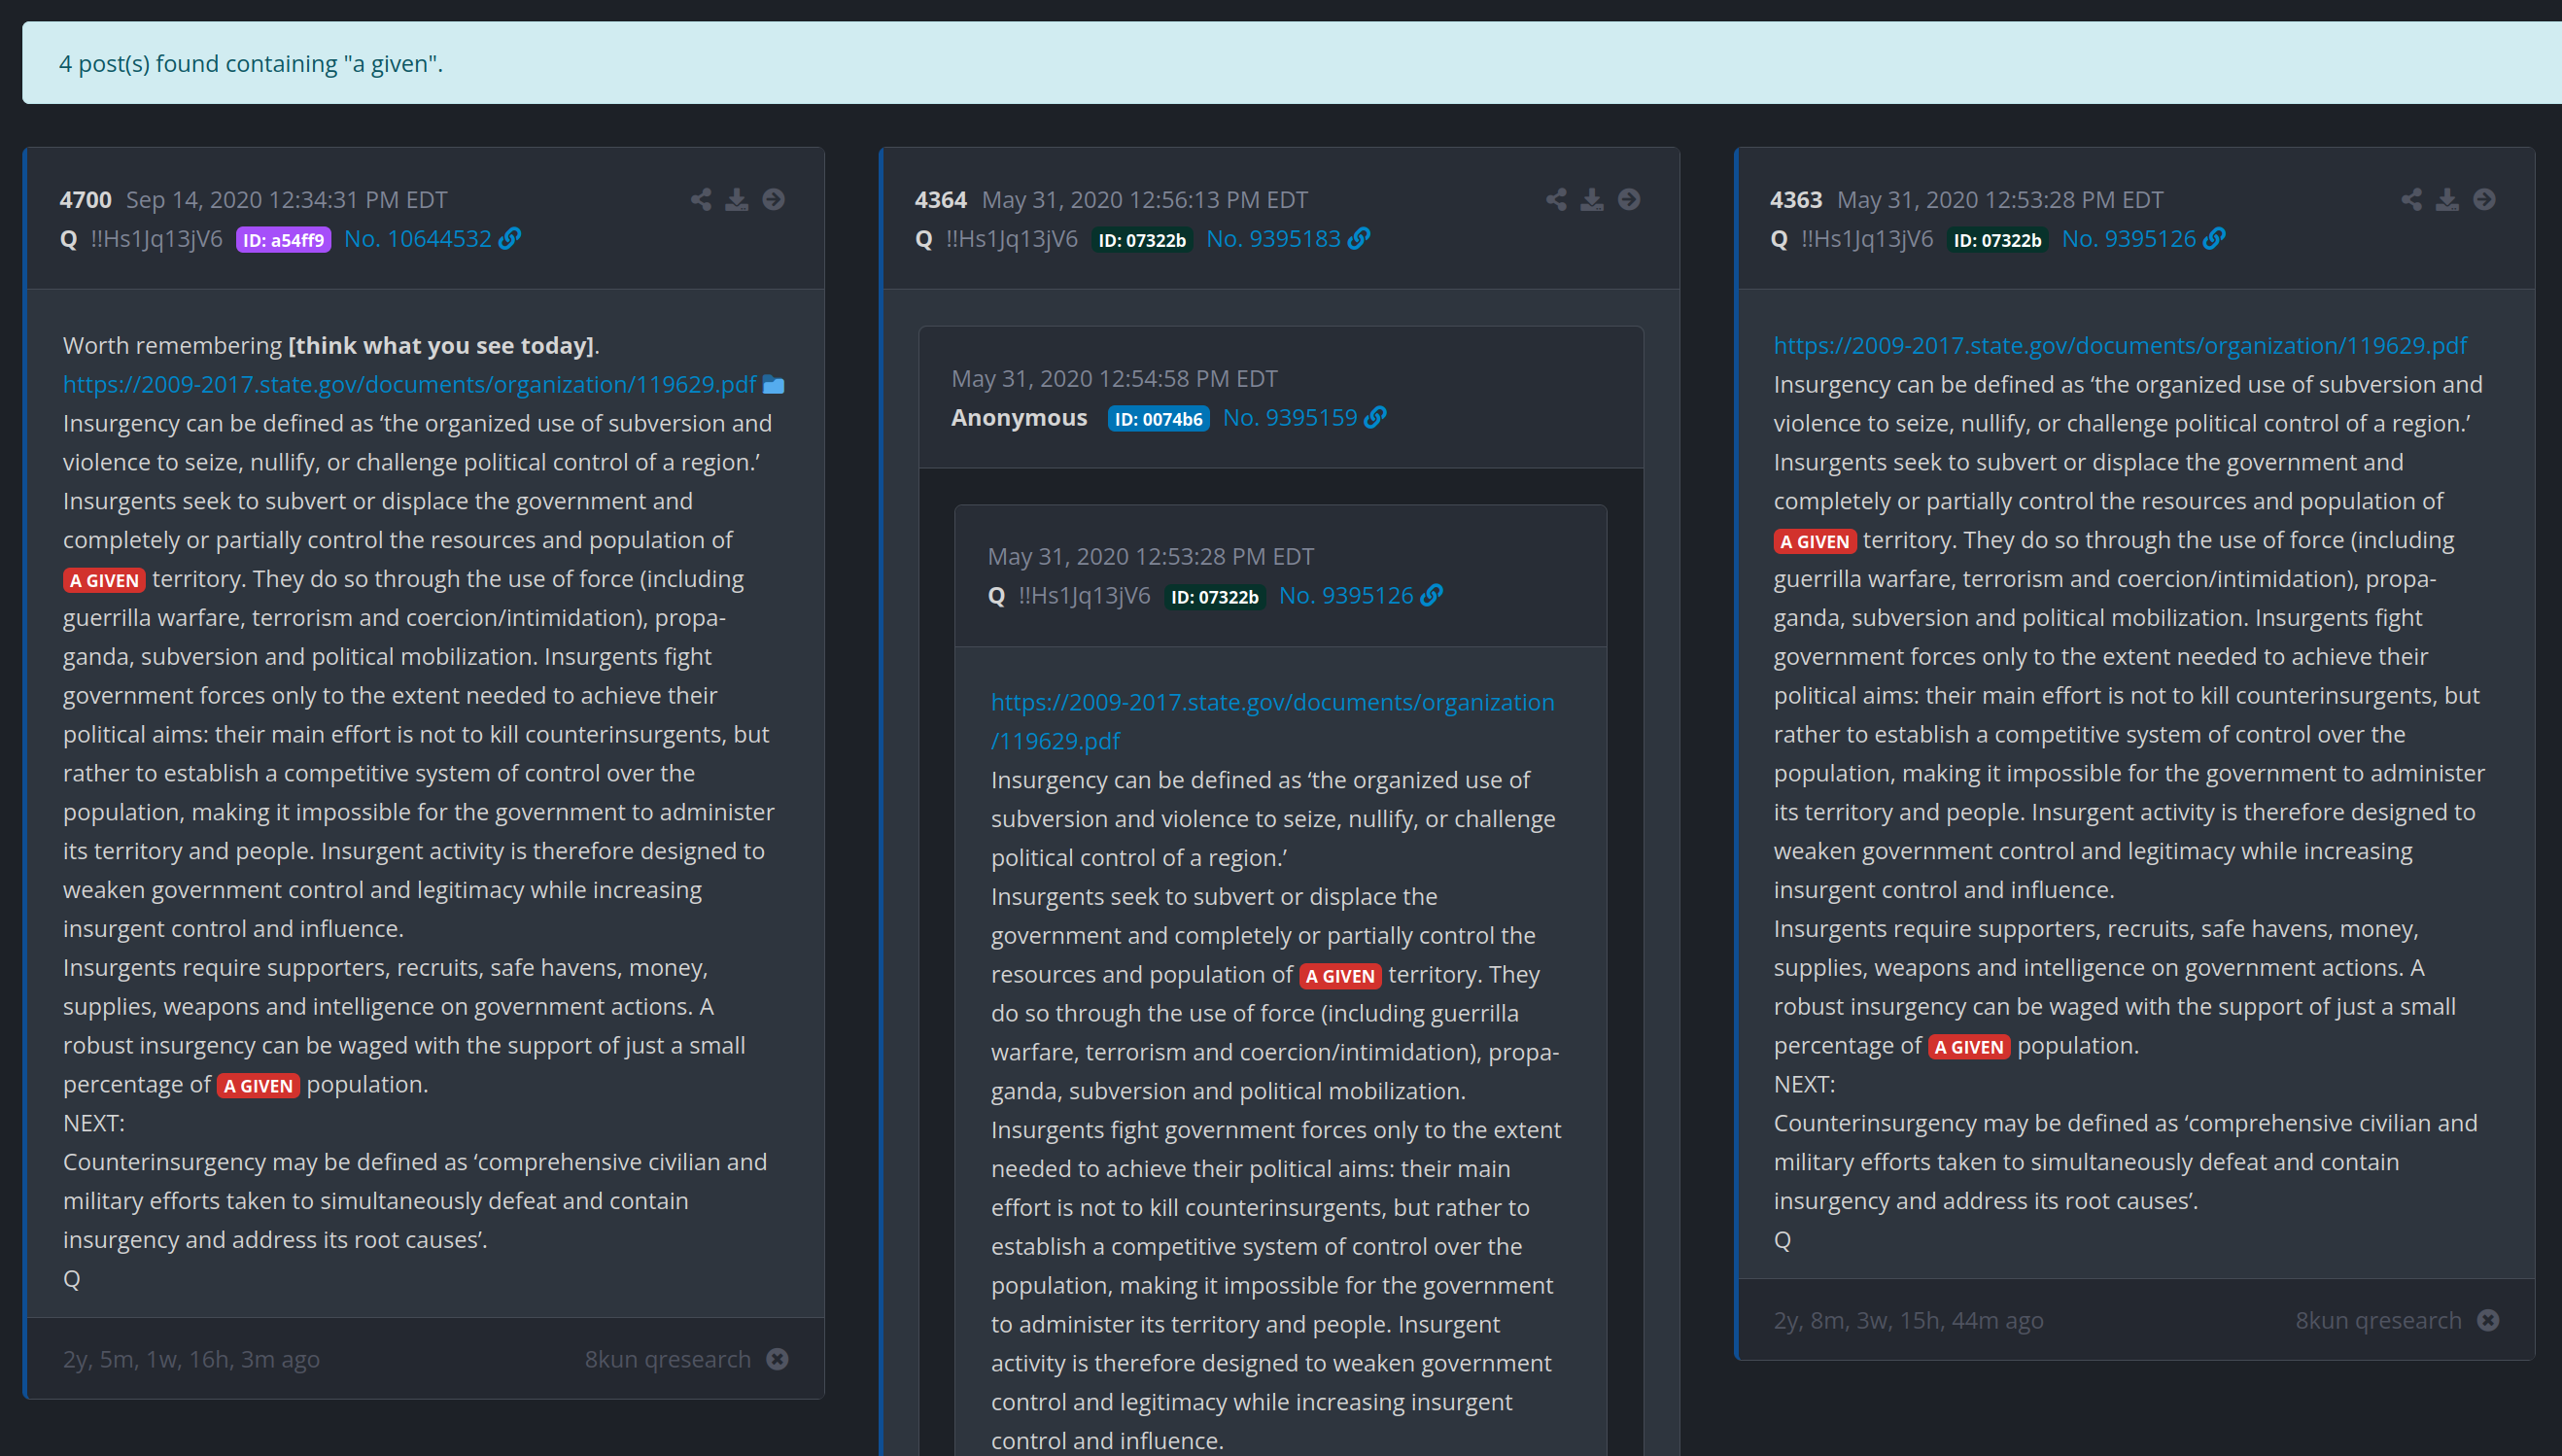Image resolution: width=2562 pixels, height=1456 pixels.
Task: Click ID: 07322b badge in post 4363
Action: tap(1997, 240)
